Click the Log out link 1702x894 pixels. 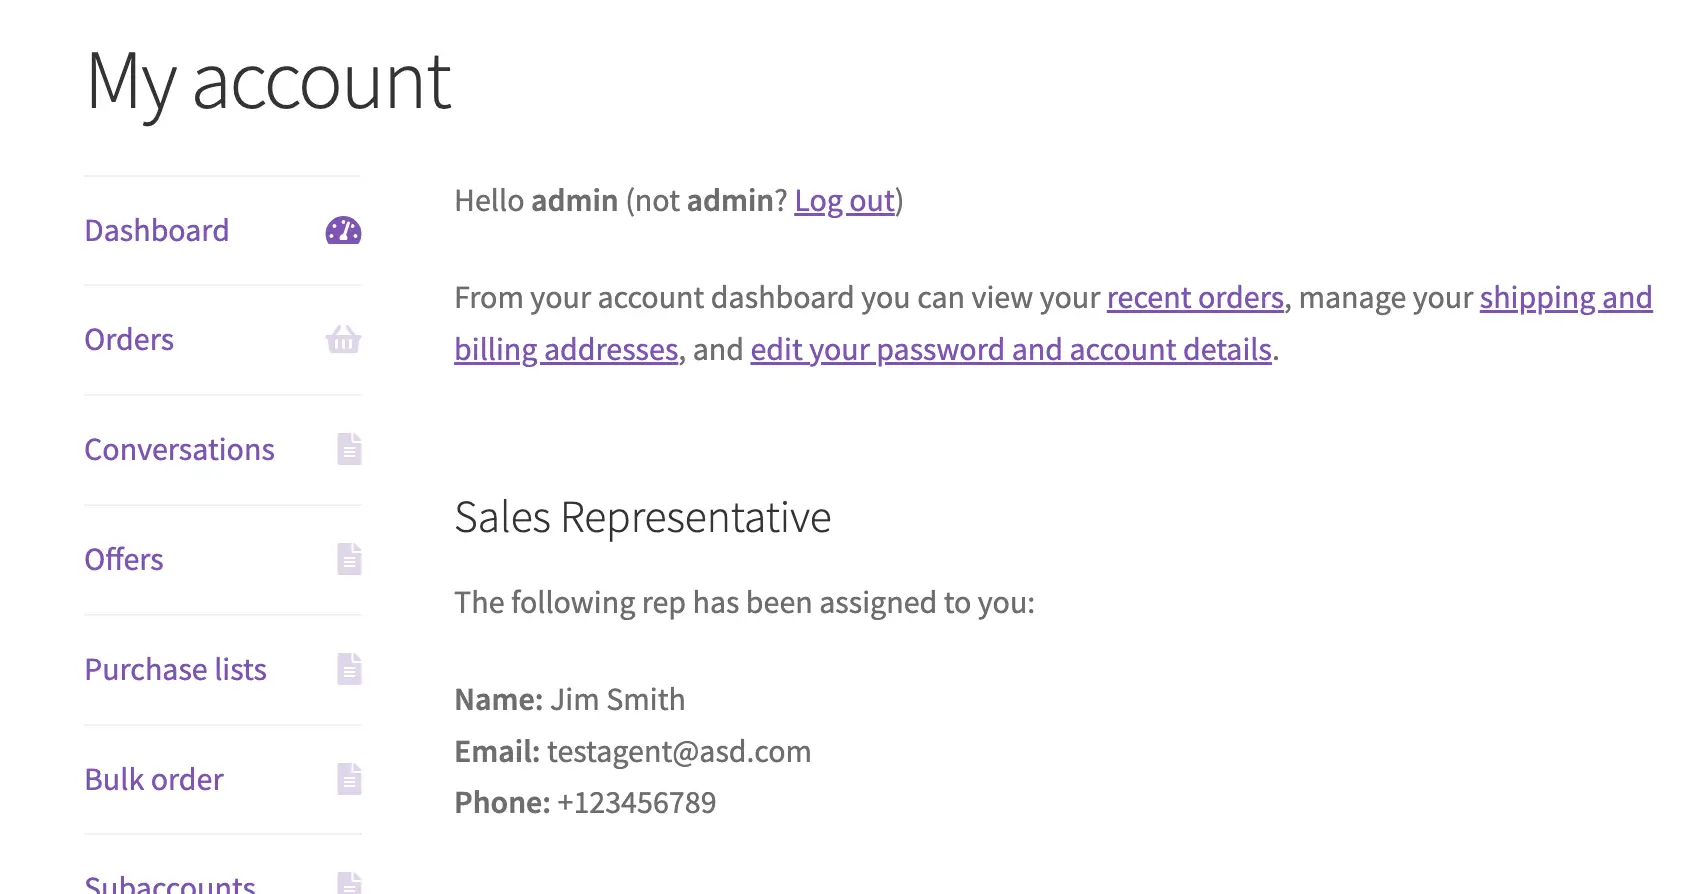[845, 201]
